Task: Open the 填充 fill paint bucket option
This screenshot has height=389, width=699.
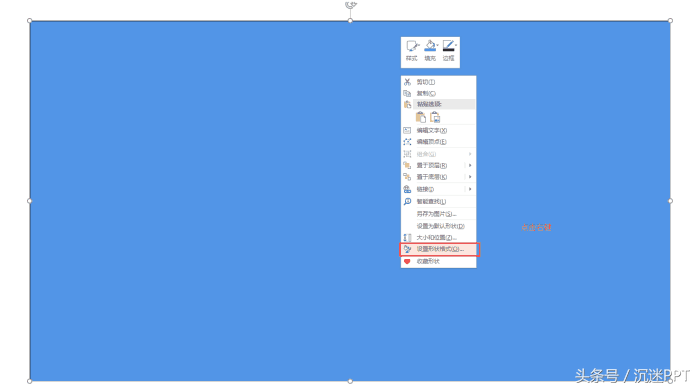Action: [430, 51]
